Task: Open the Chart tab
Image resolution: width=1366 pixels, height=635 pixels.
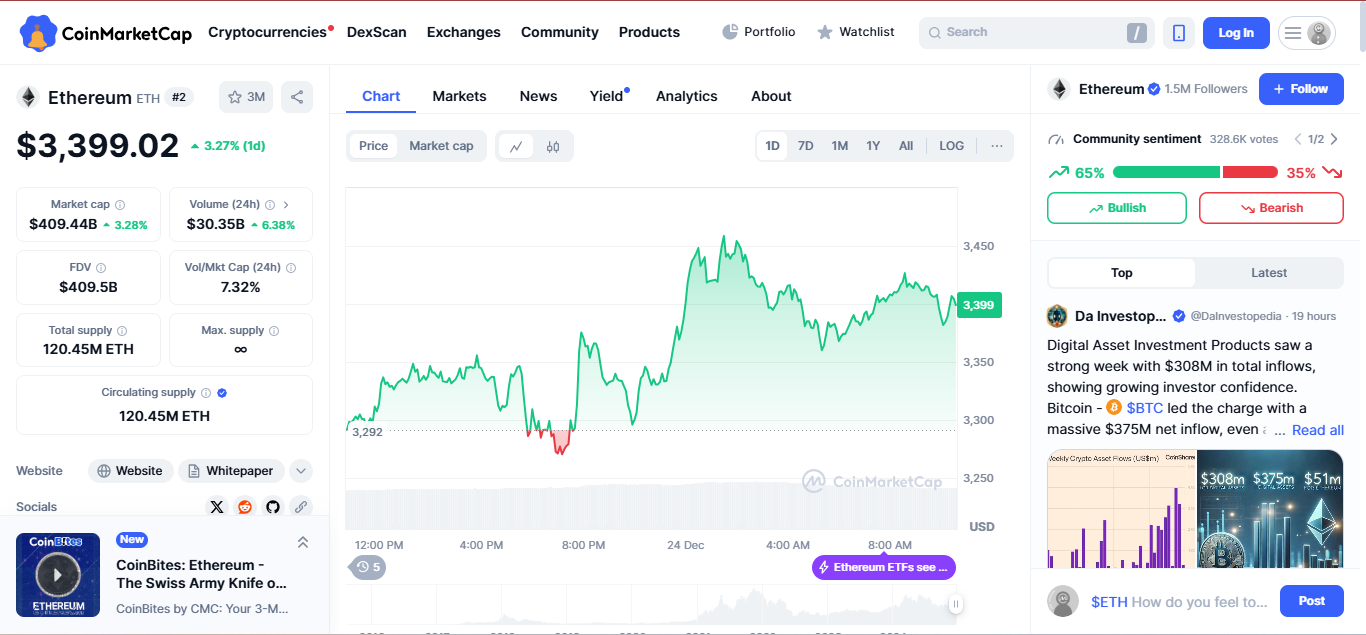Action: [x=381, y=96]
